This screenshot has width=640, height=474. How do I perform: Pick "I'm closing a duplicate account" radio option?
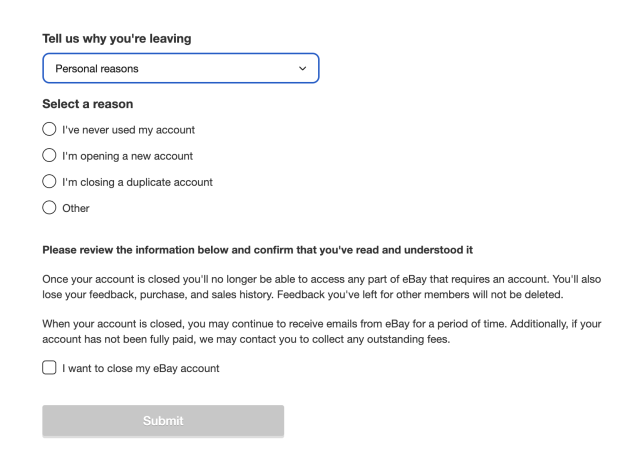tap(49, 182)
